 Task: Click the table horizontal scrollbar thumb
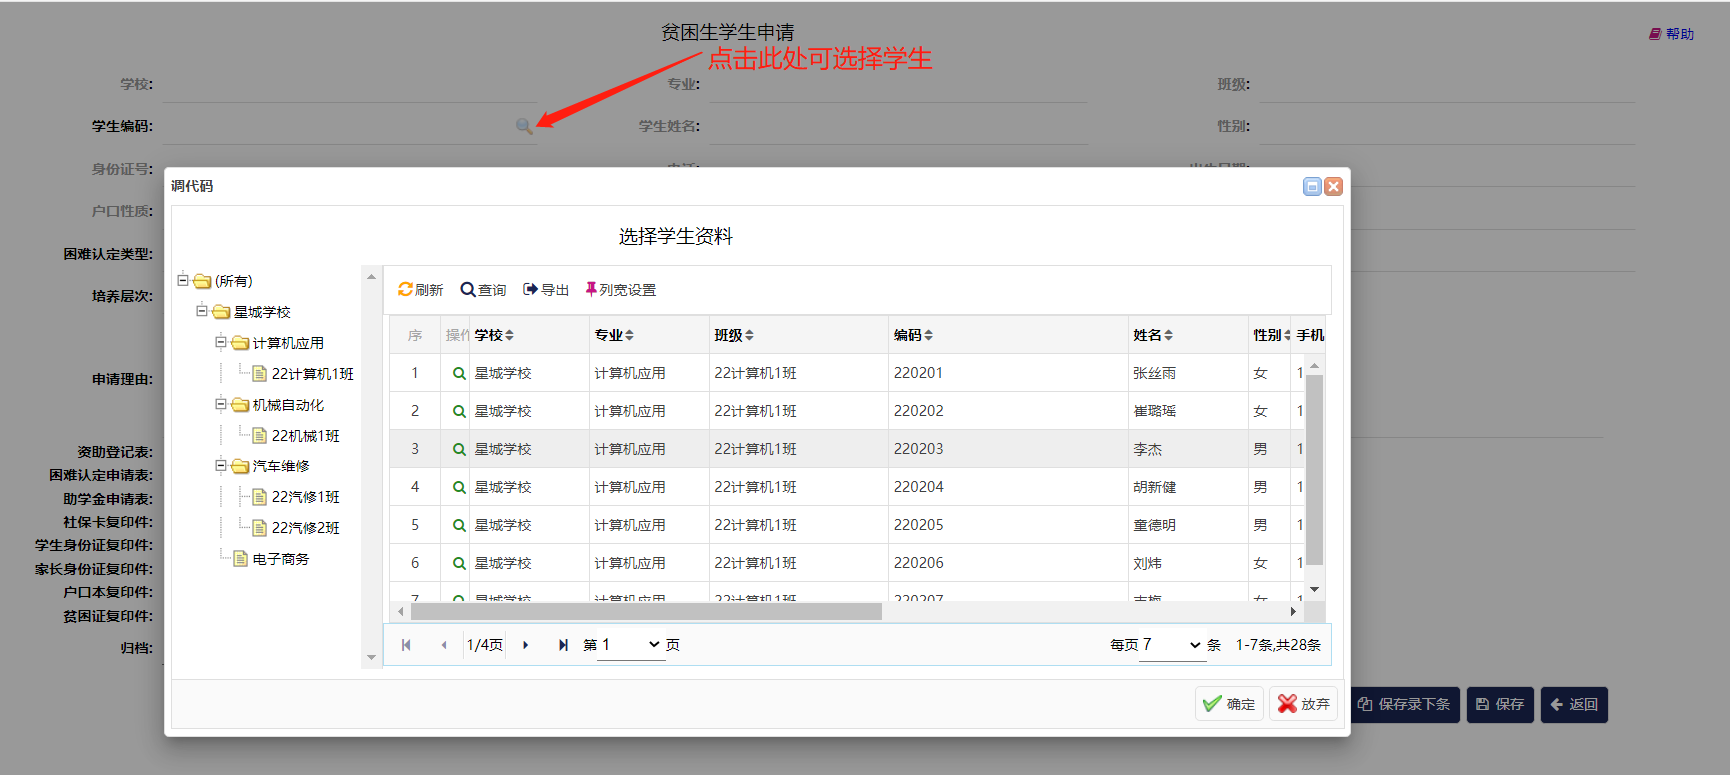(646, 611)
